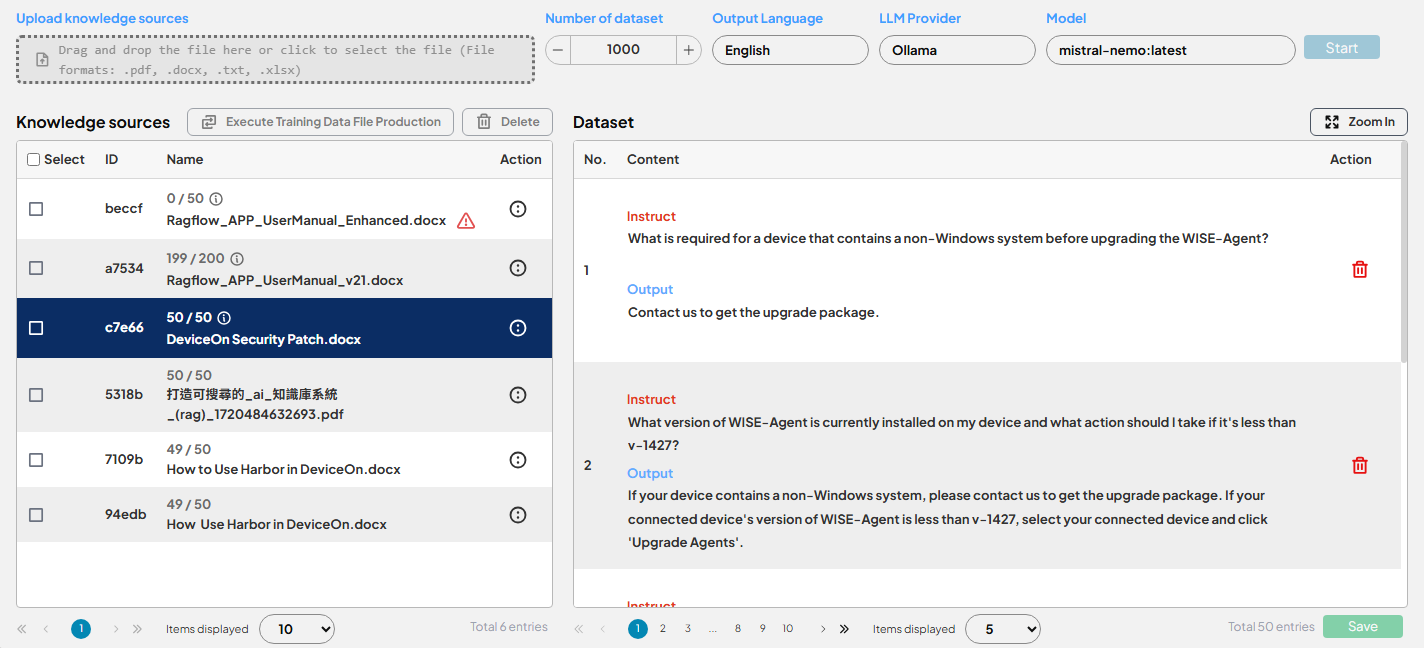This screenshot has height=648, width=1424.
Task: Select checkbox for row 94edb
Action: 36,515
